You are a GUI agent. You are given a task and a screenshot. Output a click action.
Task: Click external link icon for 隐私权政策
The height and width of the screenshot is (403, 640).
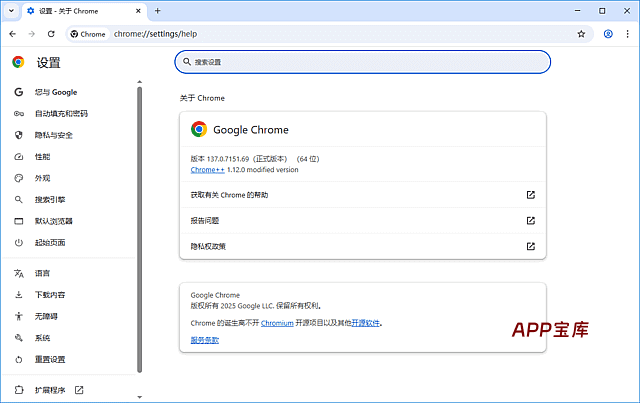531,246
